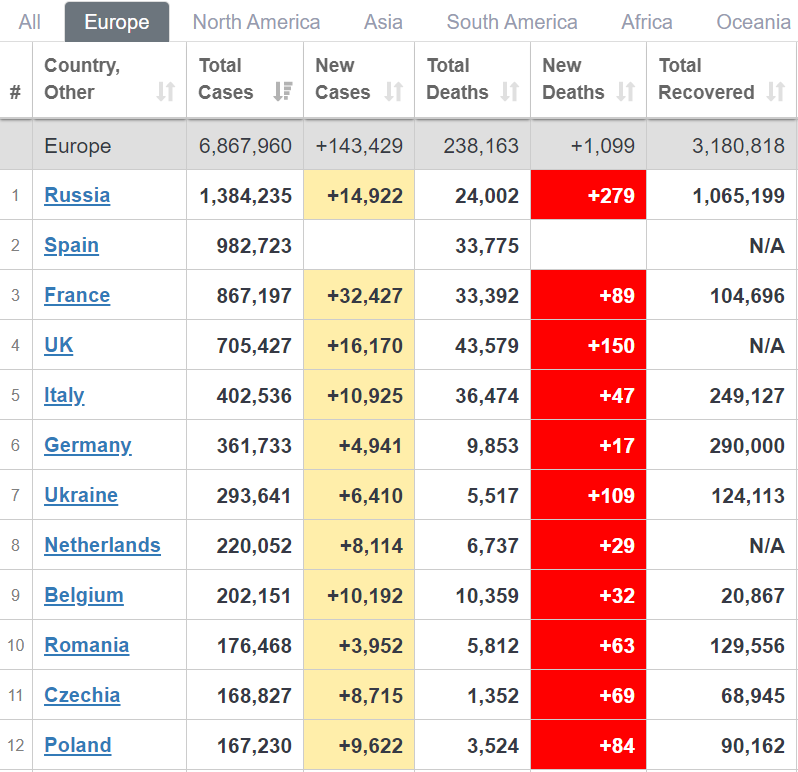Sort table by New Cases icon
This screenshot has height=772, width=798.
[x=394, y=93]
